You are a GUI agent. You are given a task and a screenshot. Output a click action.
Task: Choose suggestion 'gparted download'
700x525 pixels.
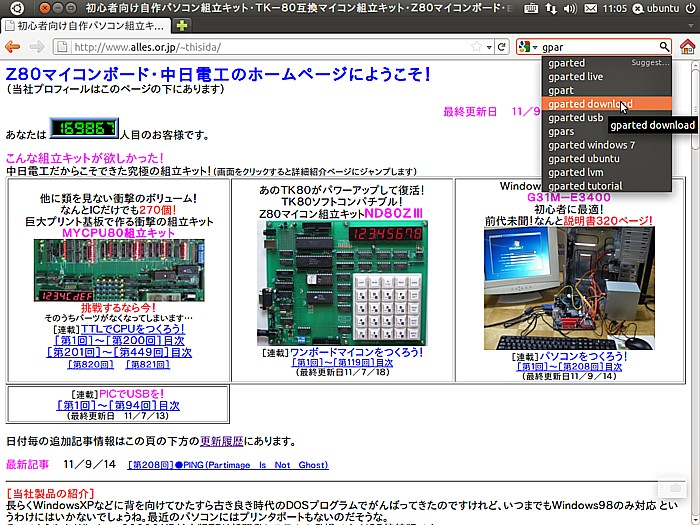pyautogui.click(x=606, y=104)
